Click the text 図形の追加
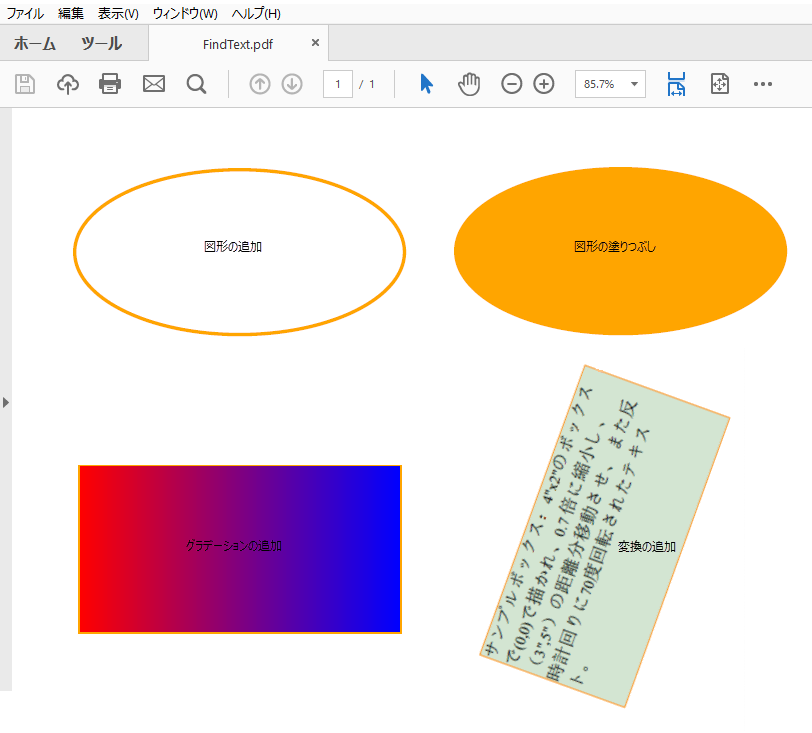The height and width of the screenshot is (733, 812). click(233, 247)
